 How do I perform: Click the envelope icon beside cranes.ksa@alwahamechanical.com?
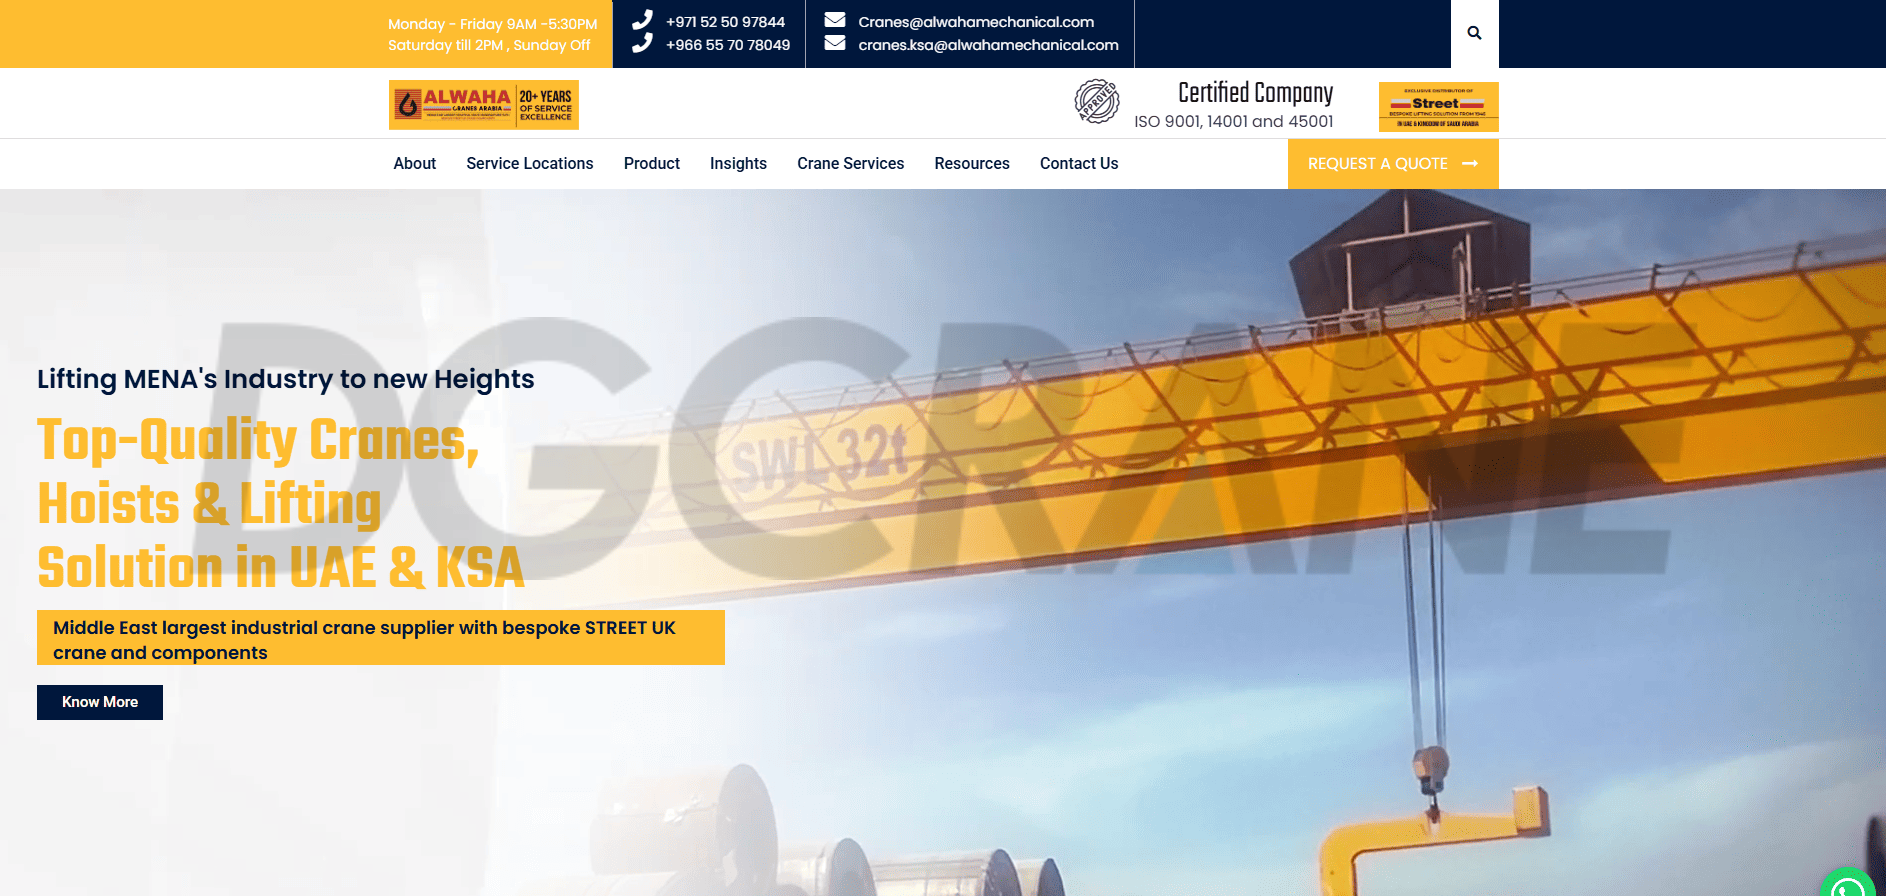tap(835, 43)
